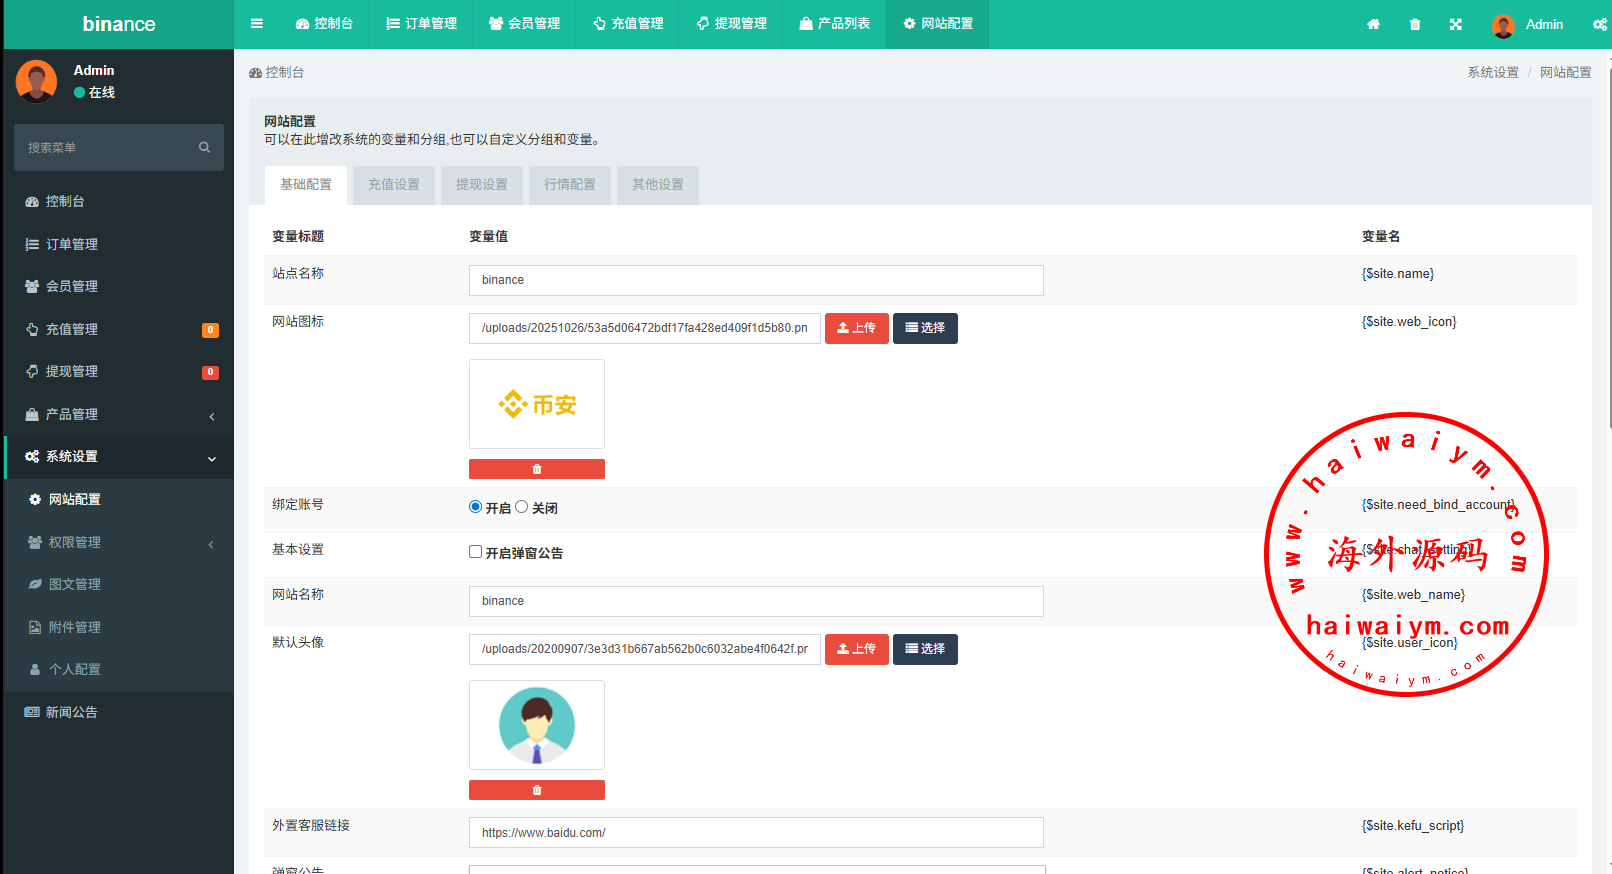The width and height of the screenshot is (1612, 874).
Task: Delete the uploaded website icon image
Action: pos(537,469)
